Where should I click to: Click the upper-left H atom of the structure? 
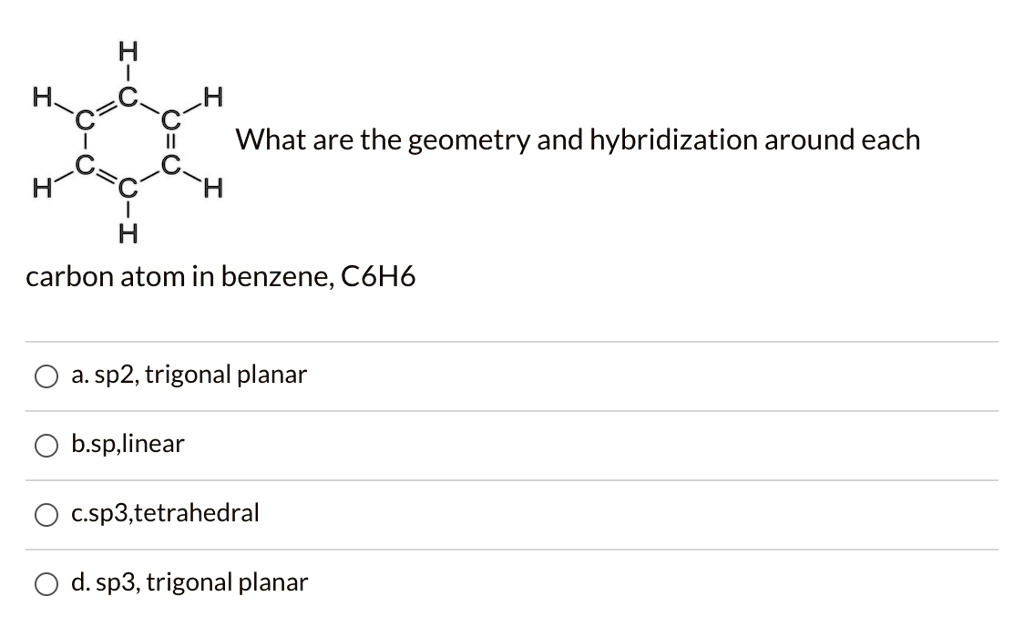(40, 97)
